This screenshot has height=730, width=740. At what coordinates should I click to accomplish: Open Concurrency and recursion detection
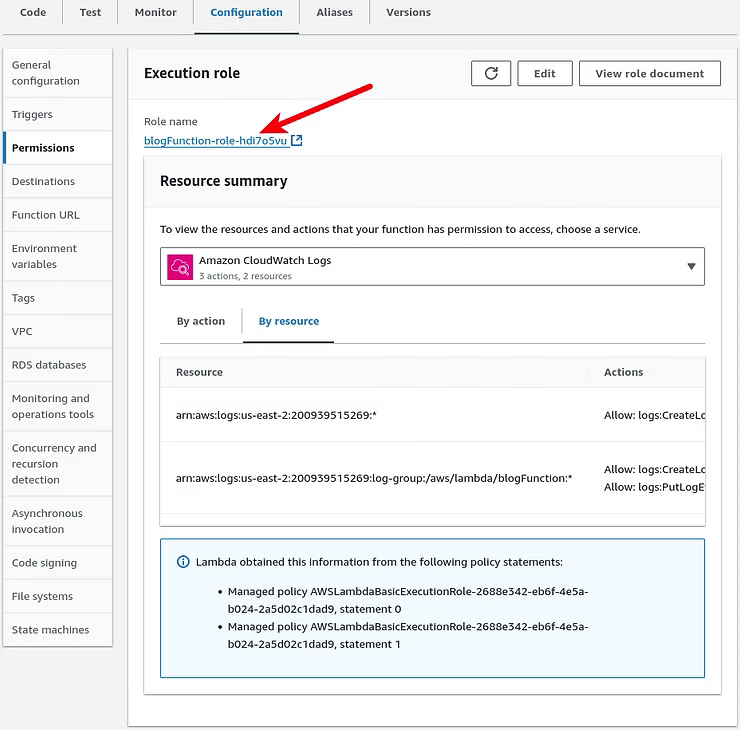click(x=58, y=463)
